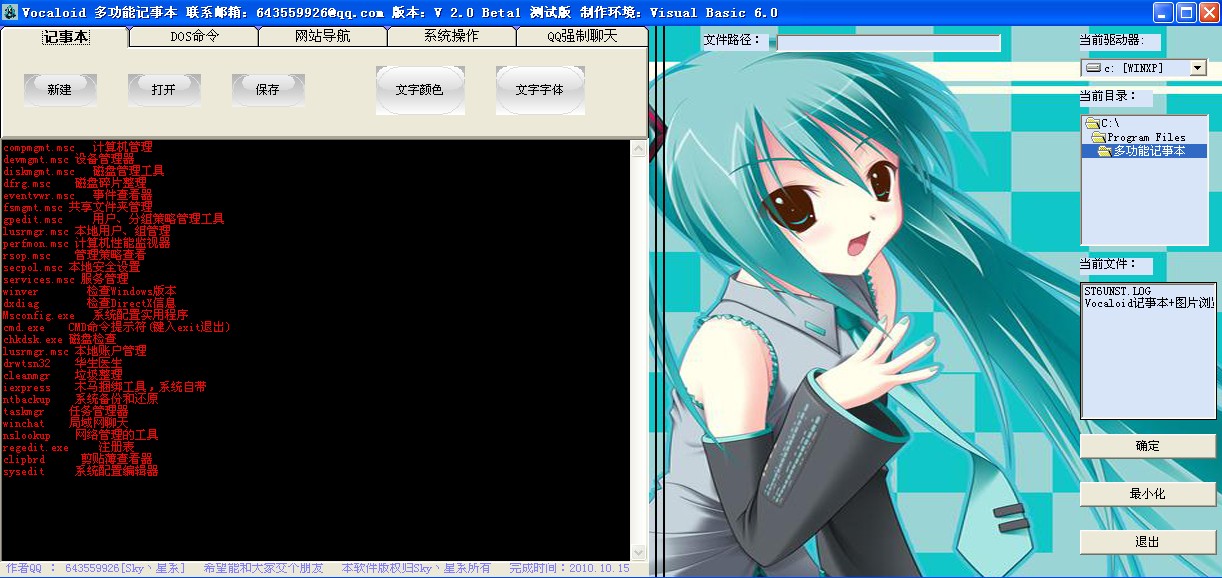Click the C:\ folder icon in directory list
Image resolution: width=1222 pixels, height=578 pixels.
[1092, 124]
